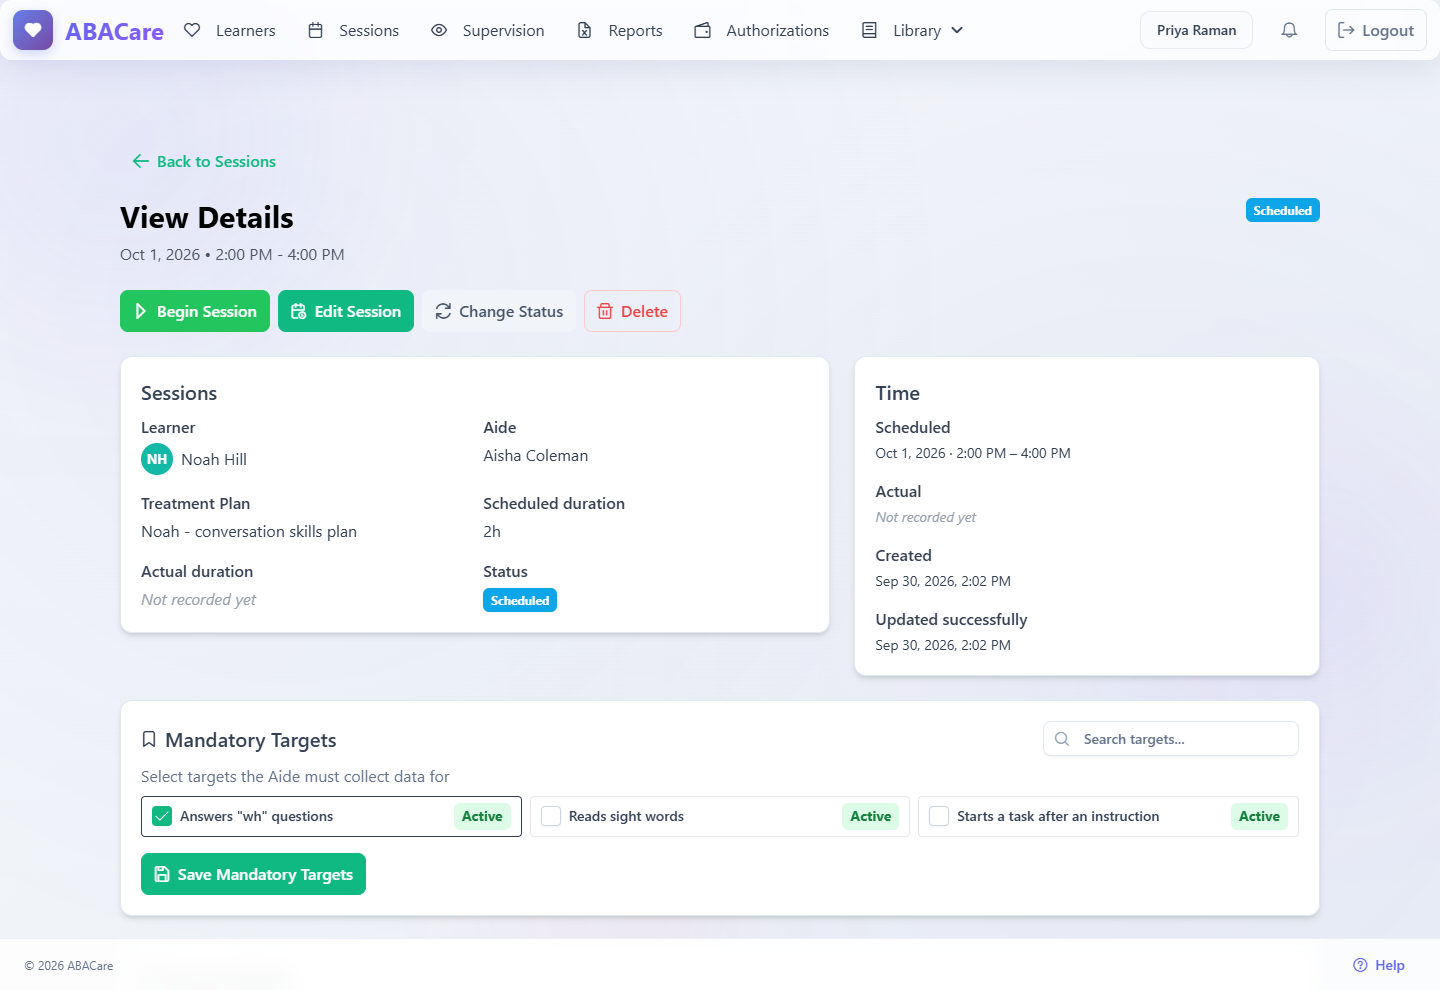Click the Scheduled status badge in Sessions card
Image resolution: width=1440 pixels, height=990 pixels.
point(520,600)
